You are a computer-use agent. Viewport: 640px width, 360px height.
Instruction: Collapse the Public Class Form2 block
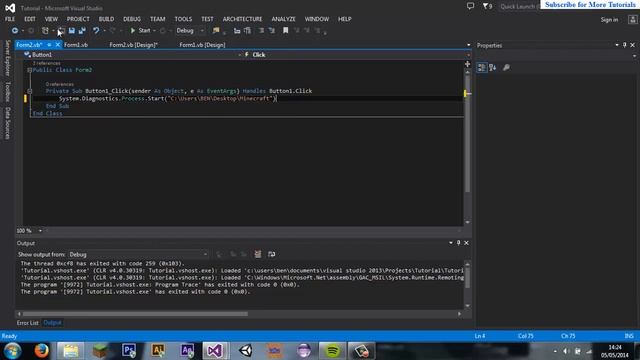29,70
